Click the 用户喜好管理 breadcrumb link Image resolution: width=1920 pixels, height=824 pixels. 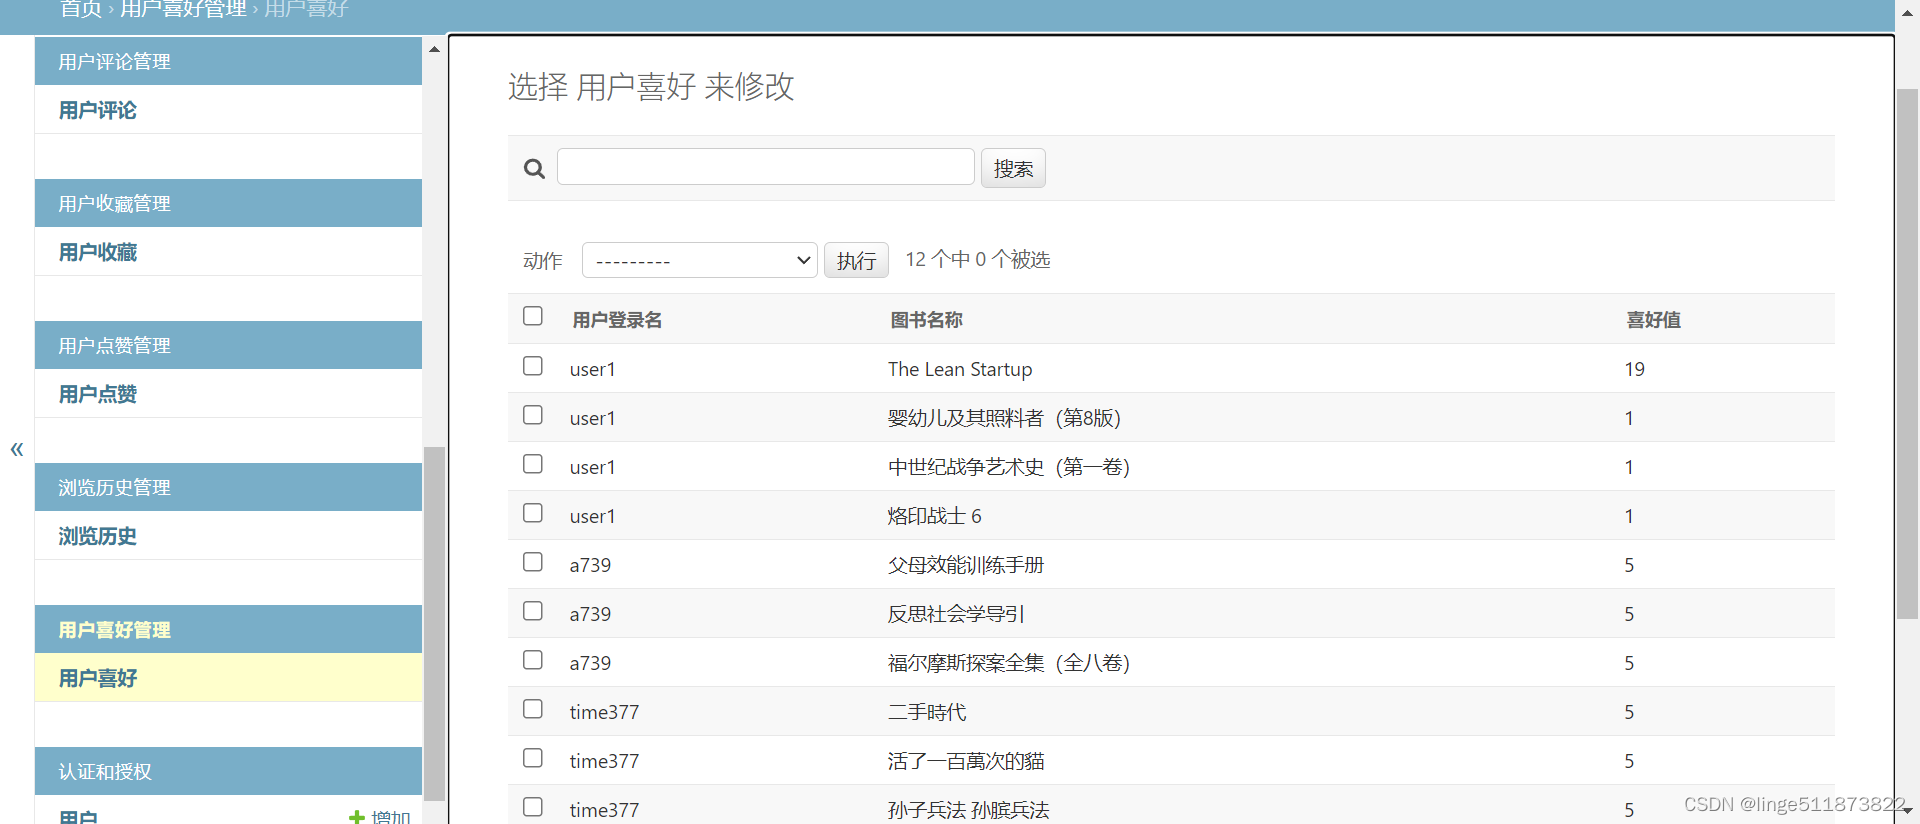[x=183, y=9]
